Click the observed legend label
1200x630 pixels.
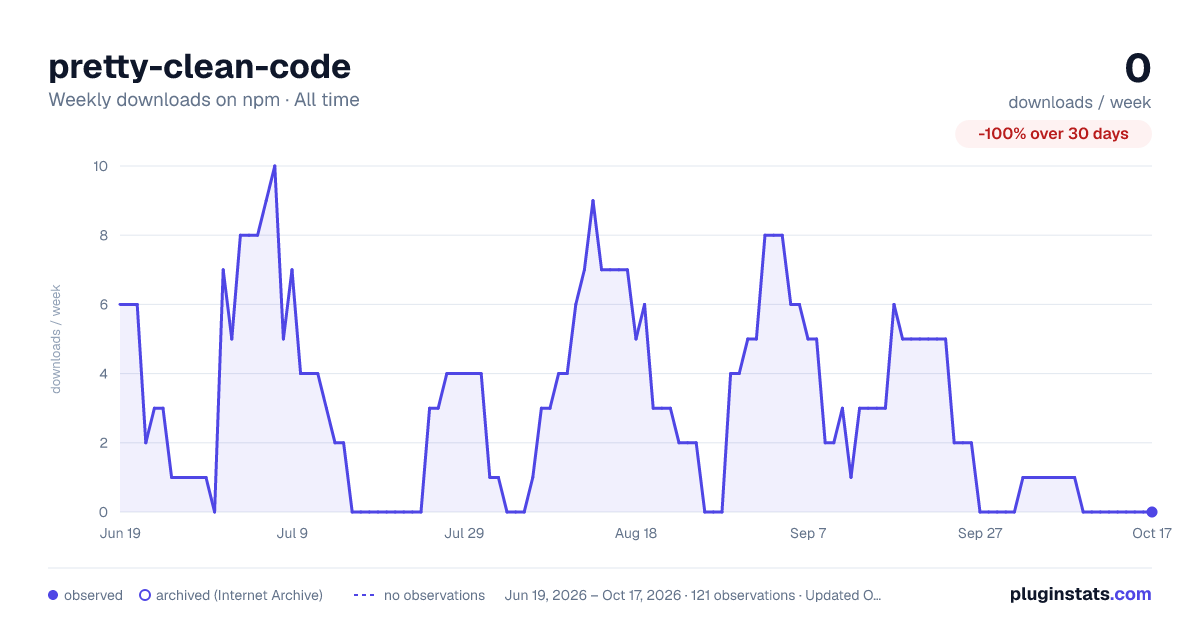(93, 595)
